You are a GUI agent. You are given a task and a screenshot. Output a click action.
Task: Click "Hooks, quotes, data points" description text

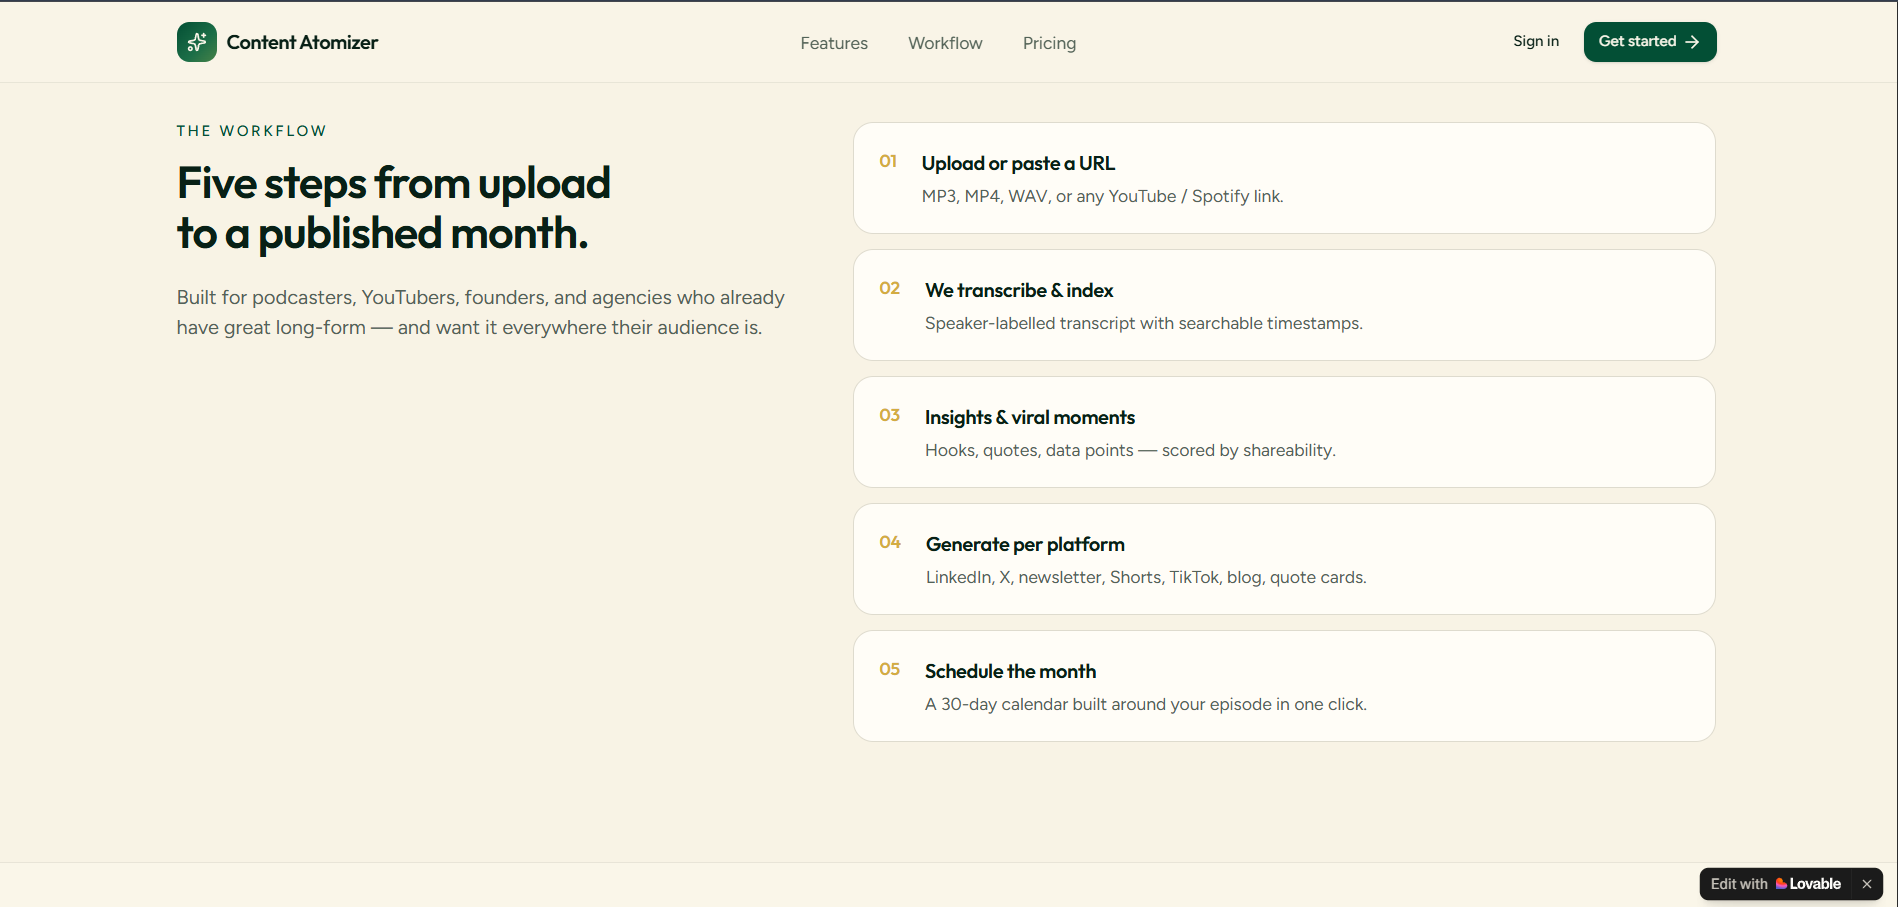(x=1130, y=450)
